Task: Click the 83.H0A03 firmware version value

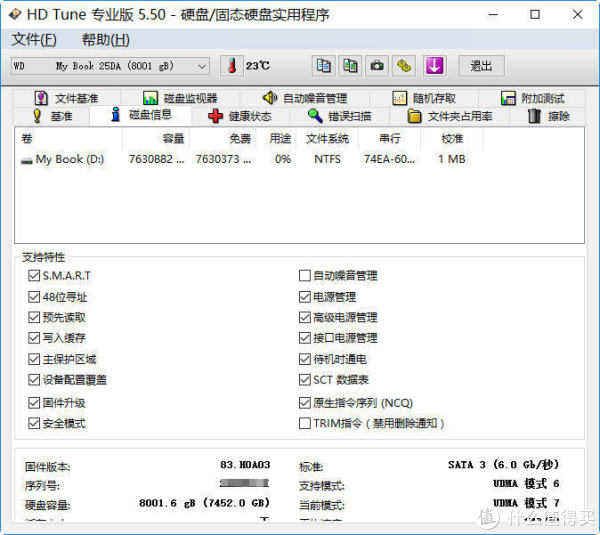Action: (245, 465)
